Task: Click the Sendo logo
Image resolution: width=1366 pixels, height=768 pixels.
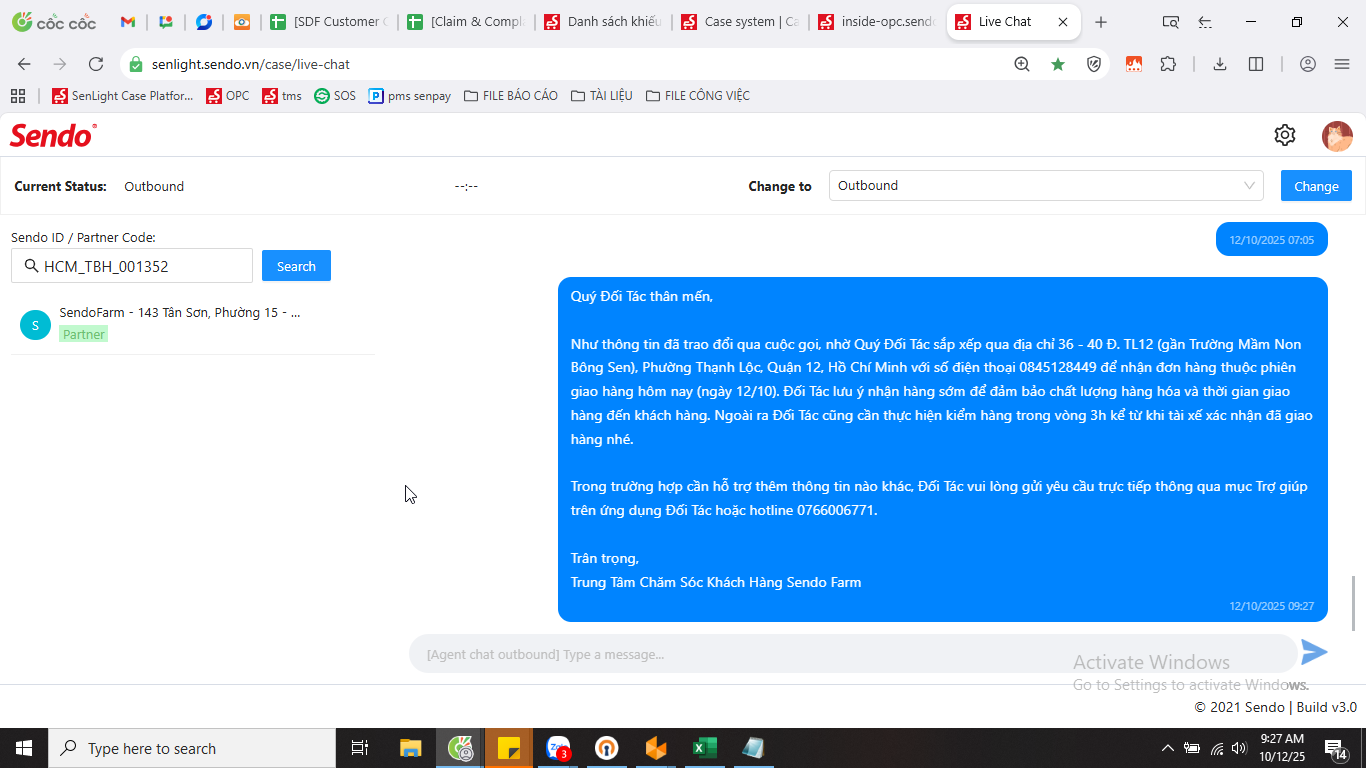Action: (x=54, y=135)
